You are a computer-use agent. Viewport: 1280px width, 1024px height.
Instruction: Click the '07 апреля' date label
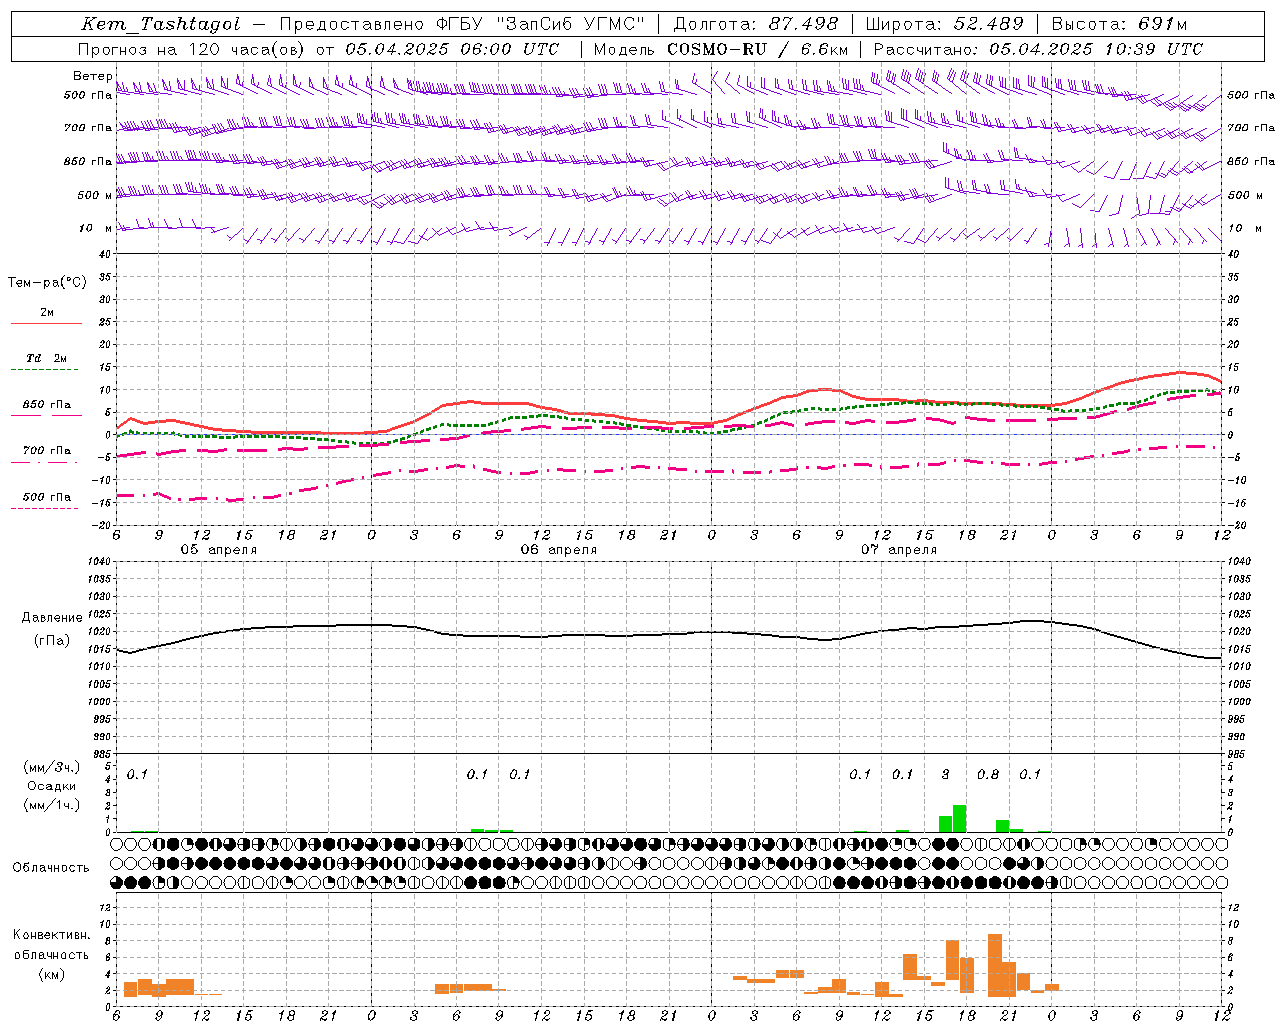tap(899, 550)
